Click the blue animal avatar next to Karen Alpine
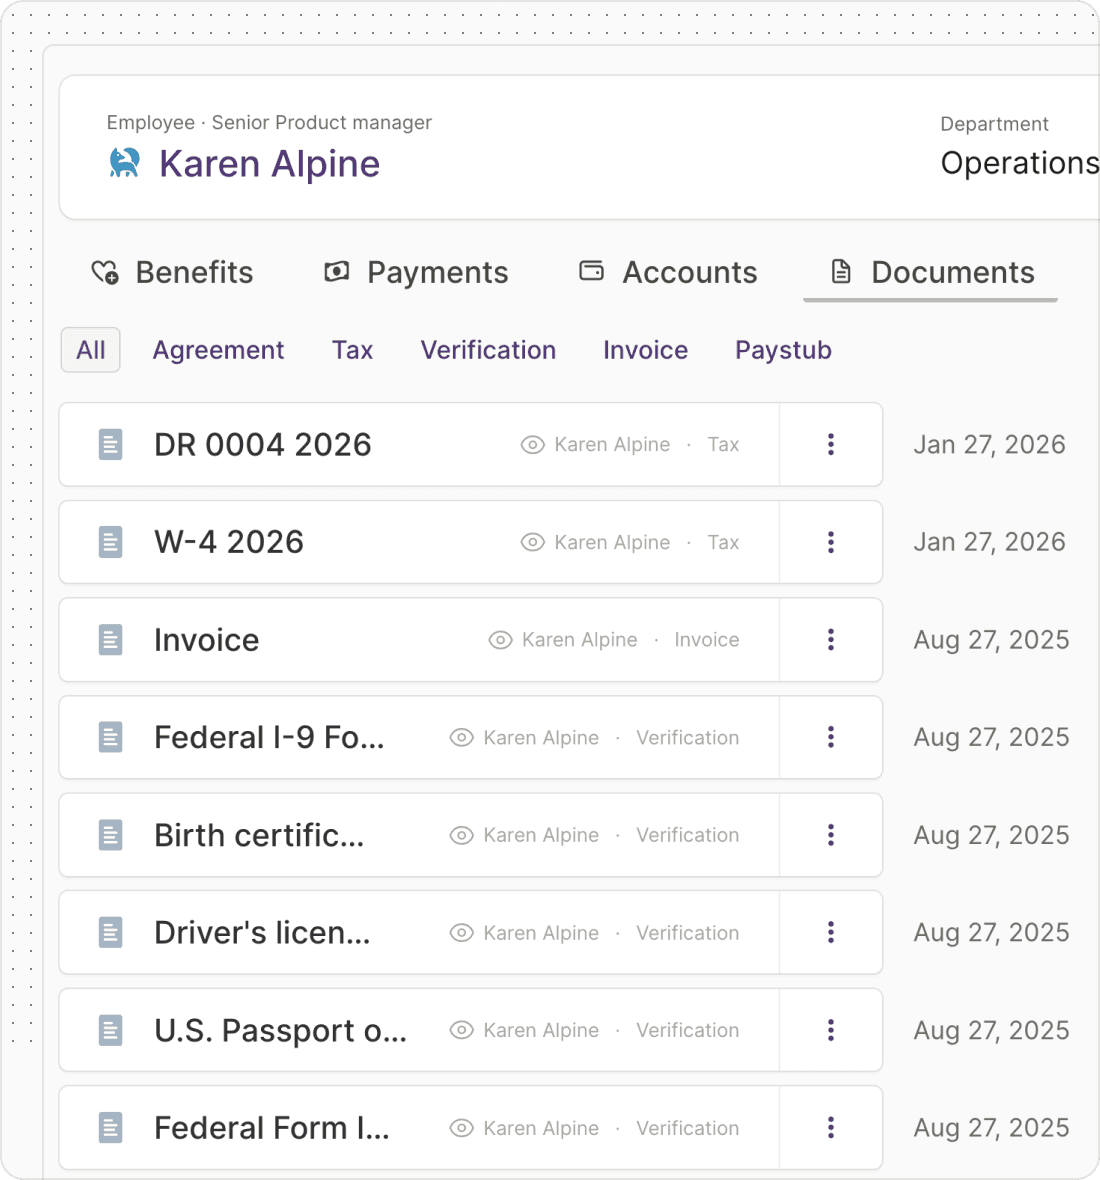The image size is (1100, 1180). coord(124,163)
